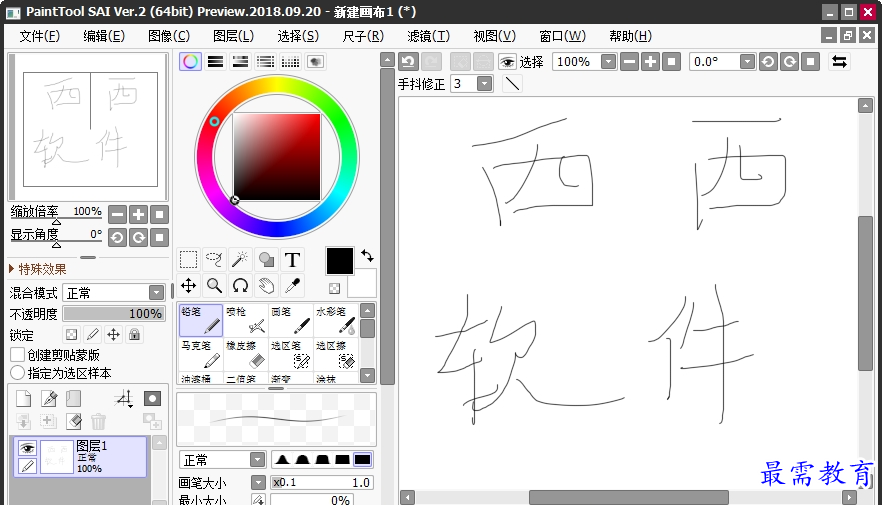Enable the 创建剪贴蒙版 checkbox
The width and height of the screenshot is (882, 505).
[x=17, y=355]
